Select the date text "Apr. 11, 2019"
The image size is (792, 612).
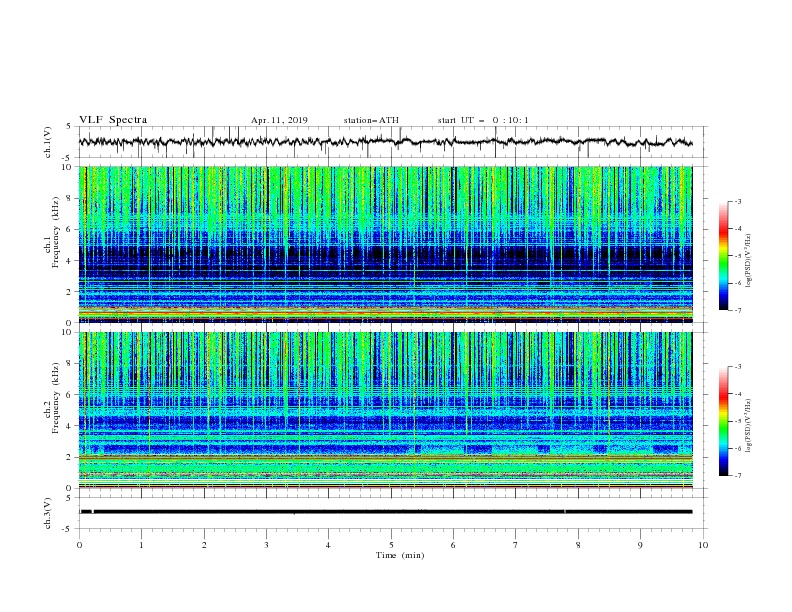tap(279, 120)
